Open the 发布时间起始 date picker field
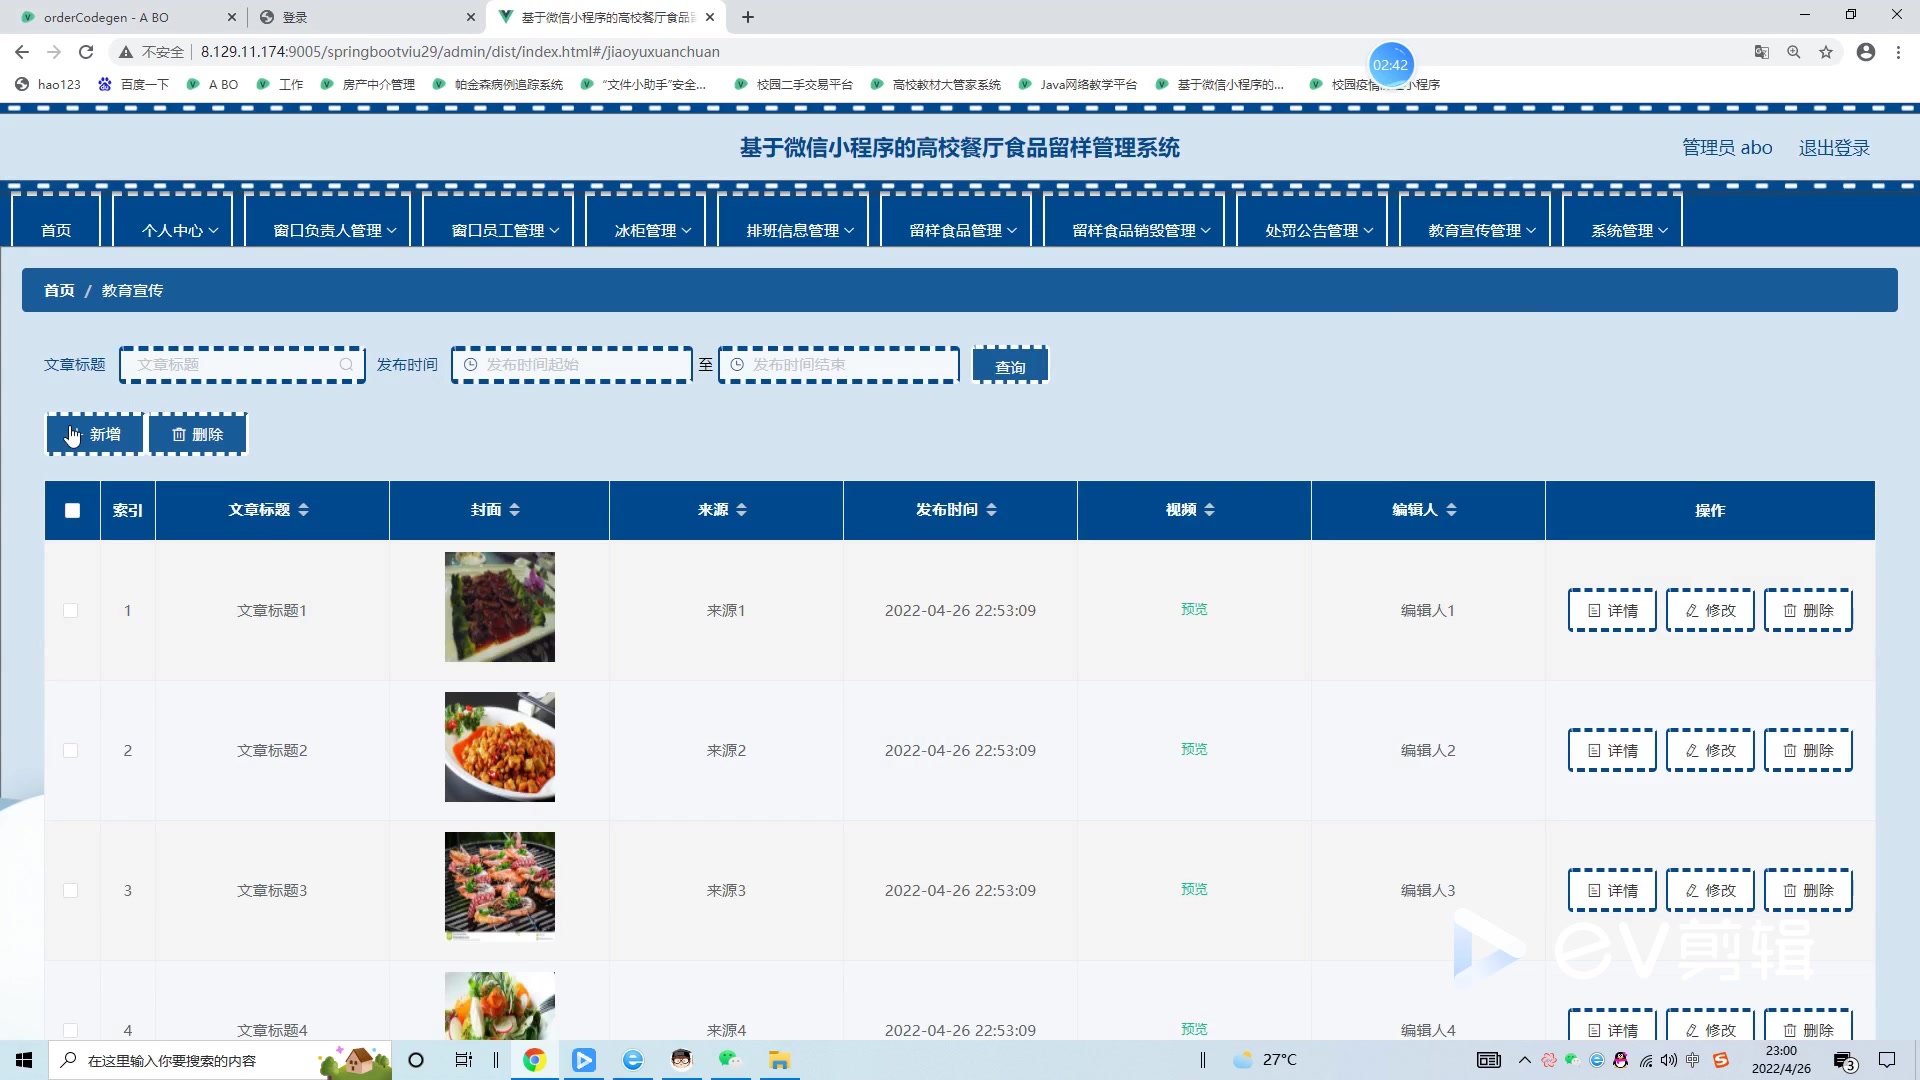This screenshot has height=1080, width=1920. [572, 365]
